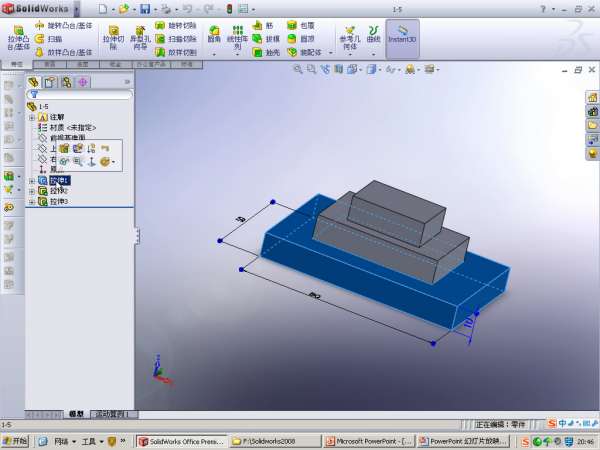Screen dimensions: 600x450
Task: Switch to the second ribbon tab (草图)
Action: pyautogui.click(x=50, y=64)
